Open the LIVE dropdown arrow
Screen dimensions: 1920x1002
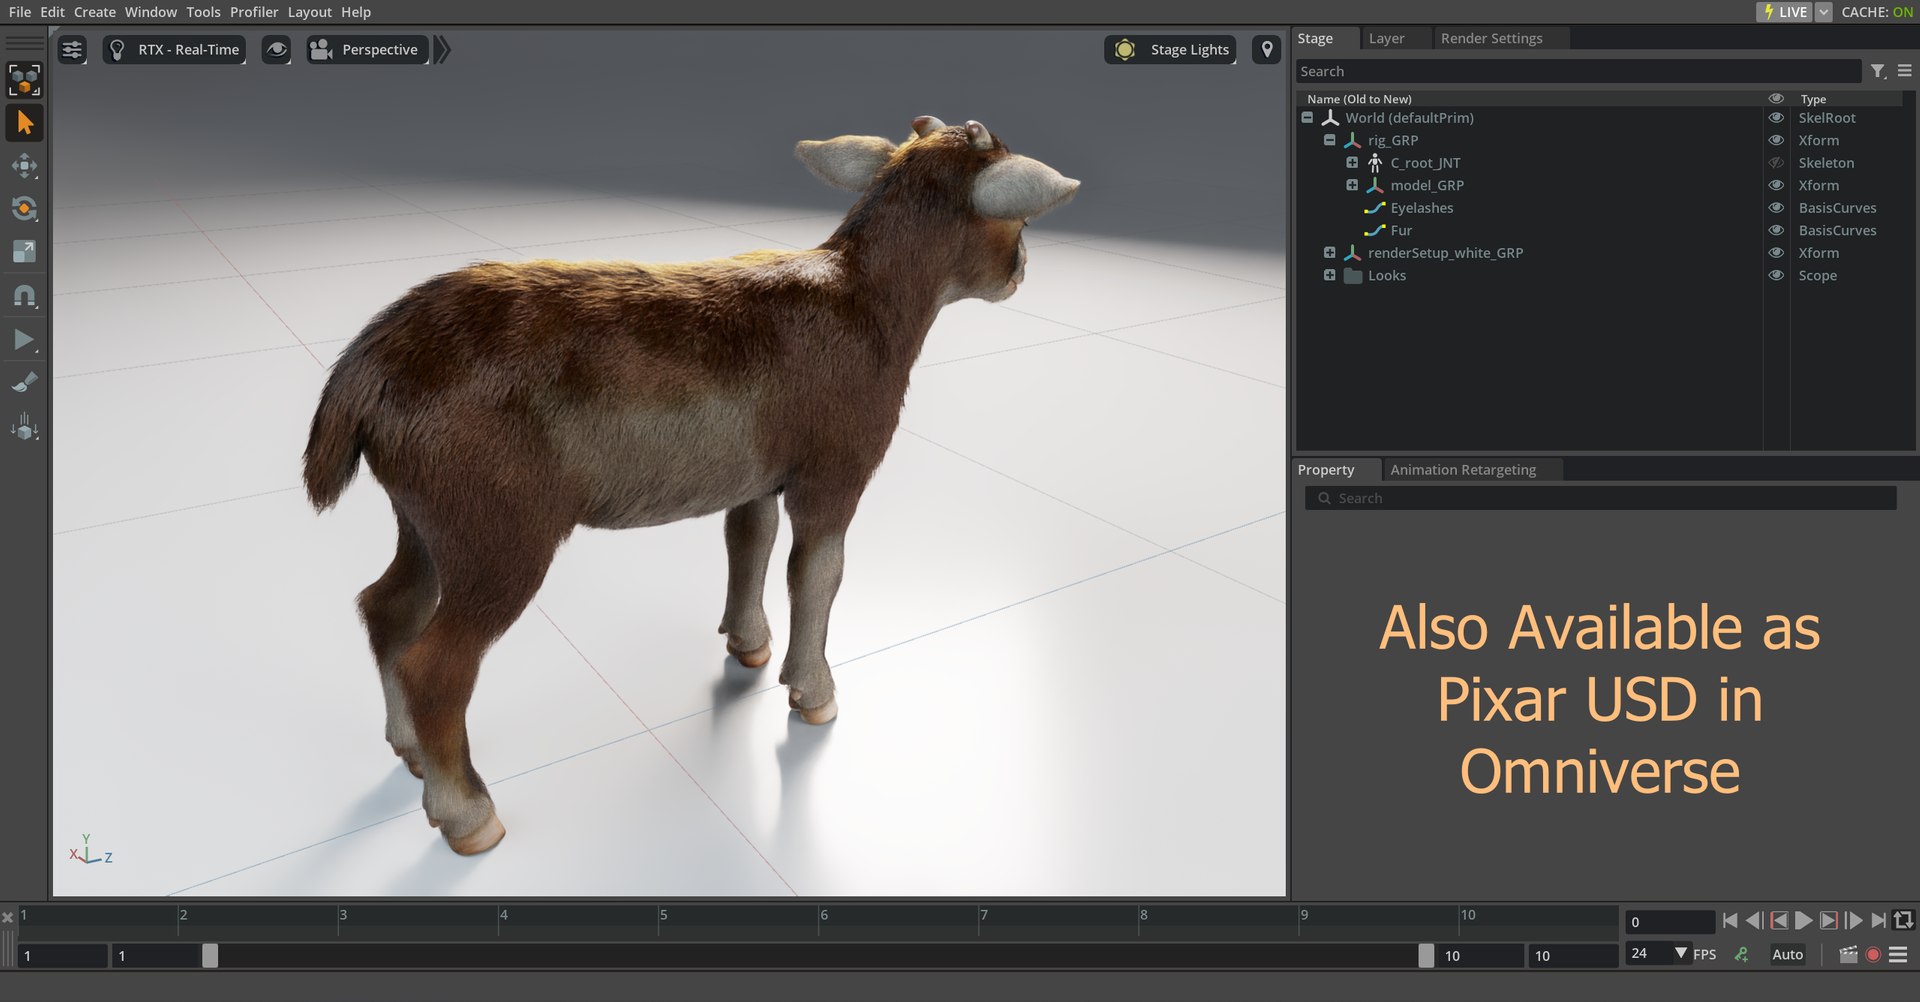(x=1823, y=12)
